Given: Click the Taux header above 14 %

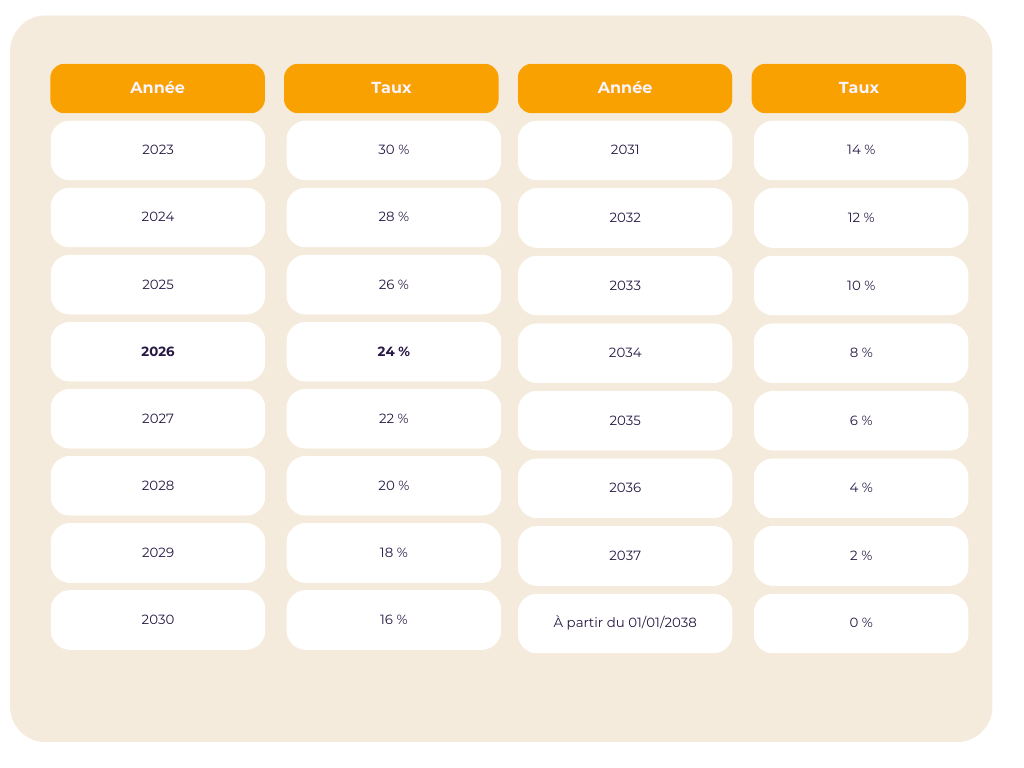Looking at the screenshot, I should pyautogui.click(x=859, y=88).
